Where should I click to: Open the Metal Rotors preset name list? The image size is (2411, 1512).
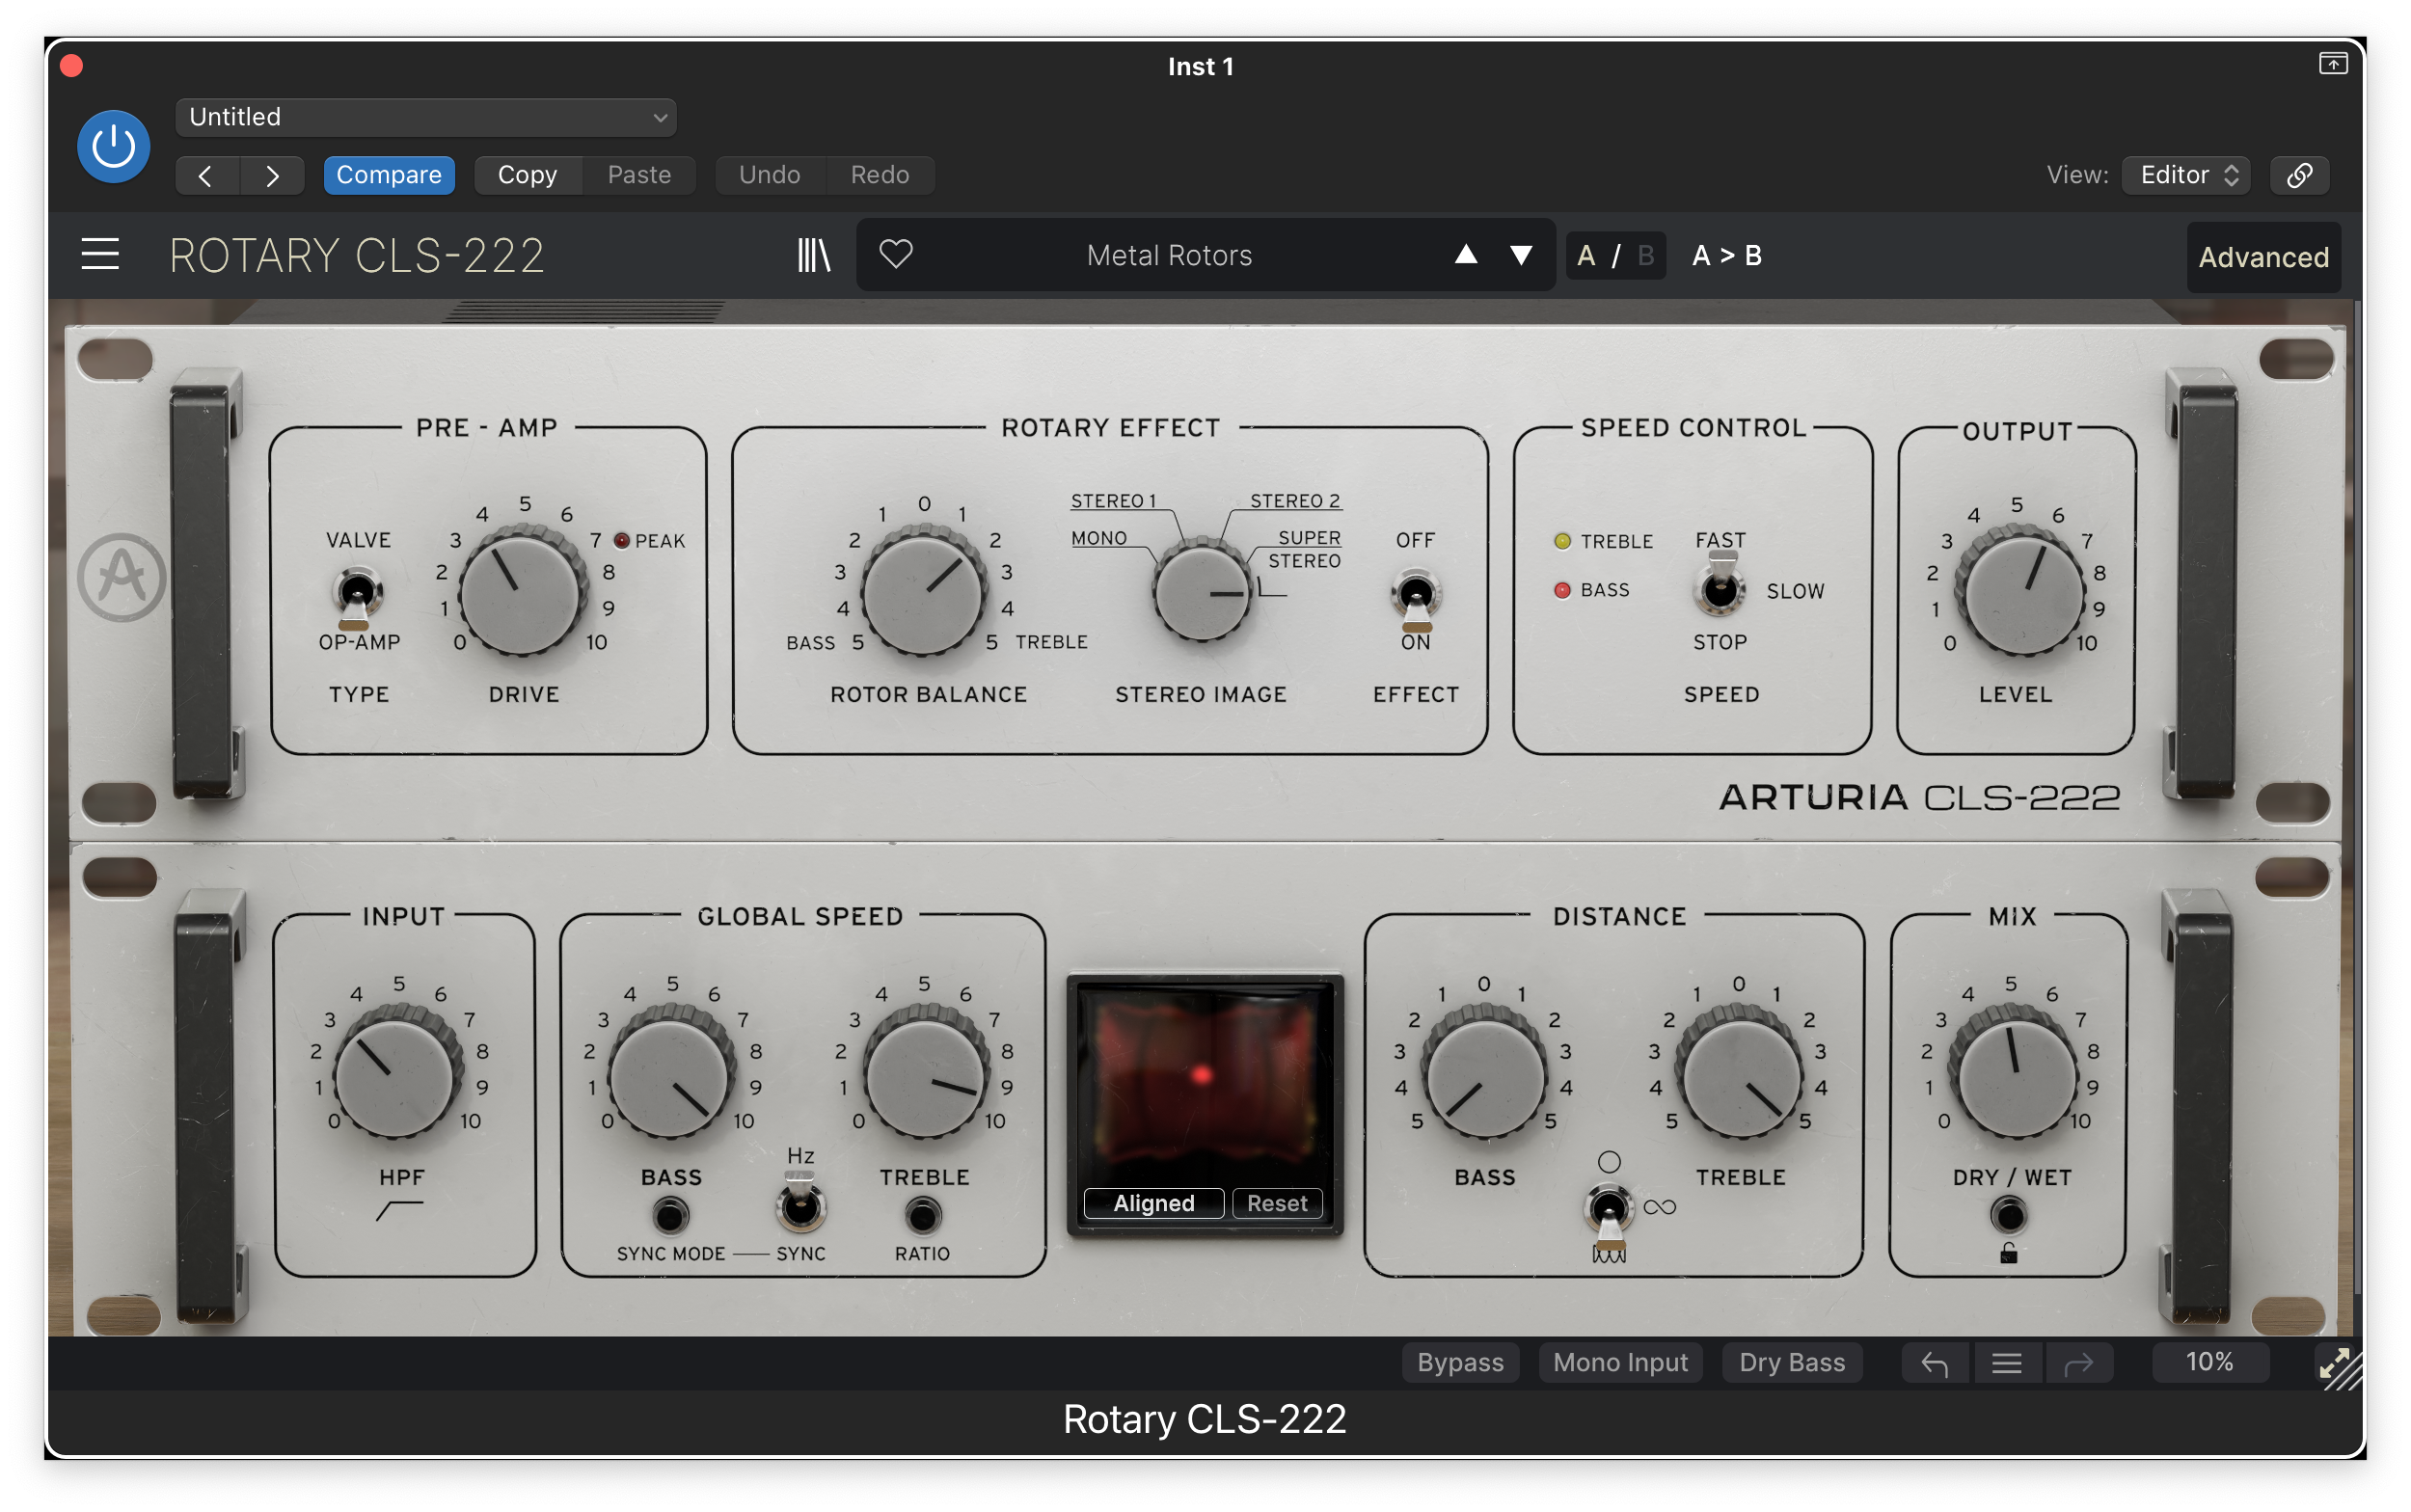click(x=1169, y=255)
